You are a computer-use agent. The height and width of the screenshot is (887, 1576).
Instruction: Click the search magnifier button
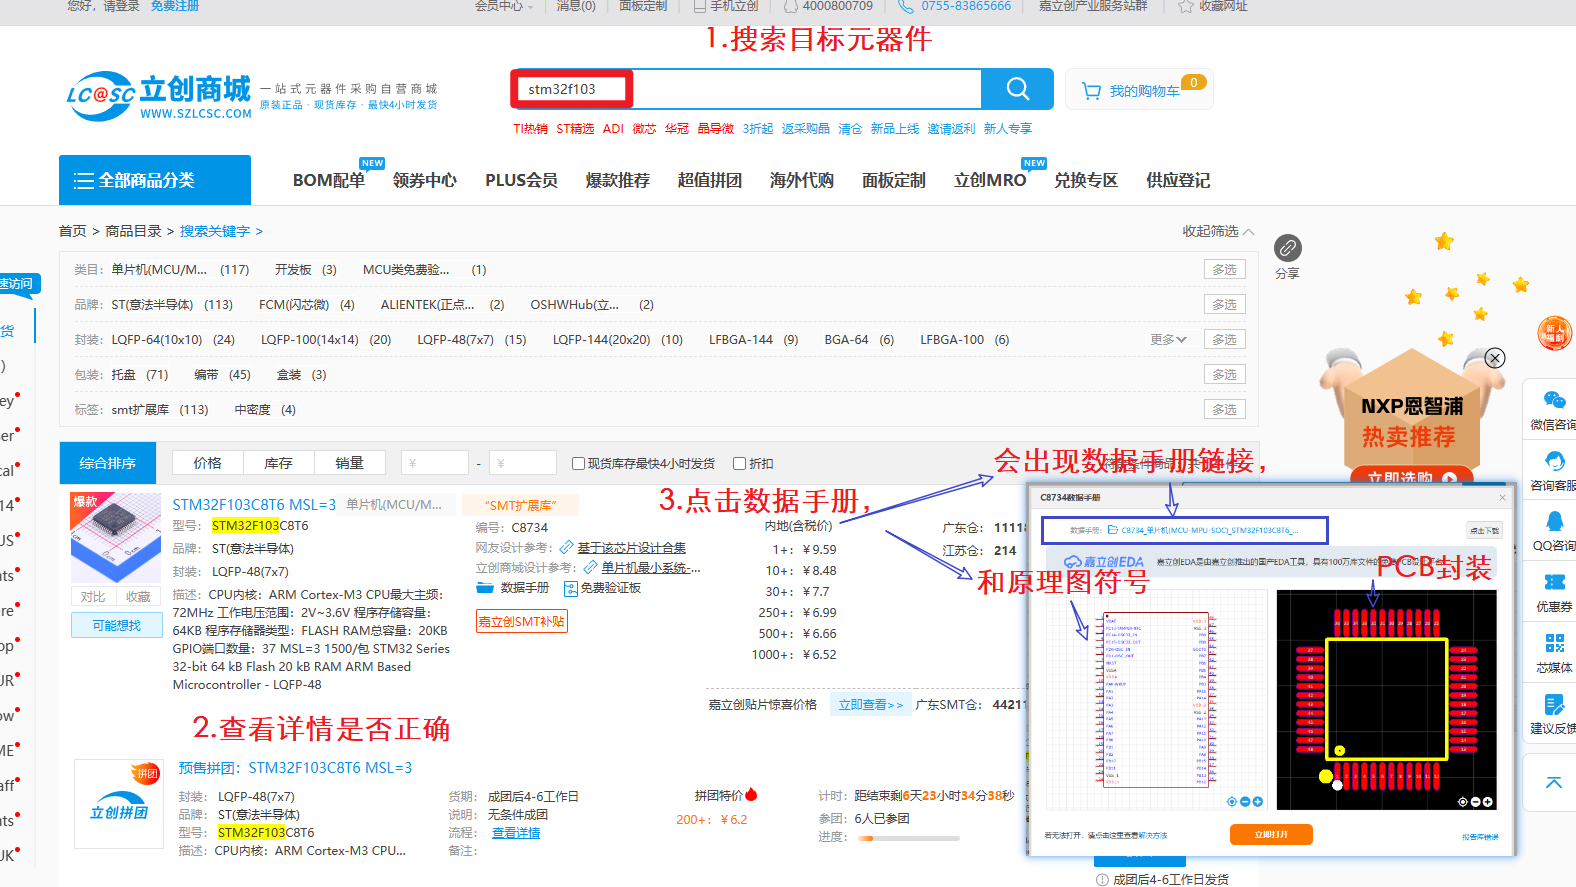(x=1017, y=89)
